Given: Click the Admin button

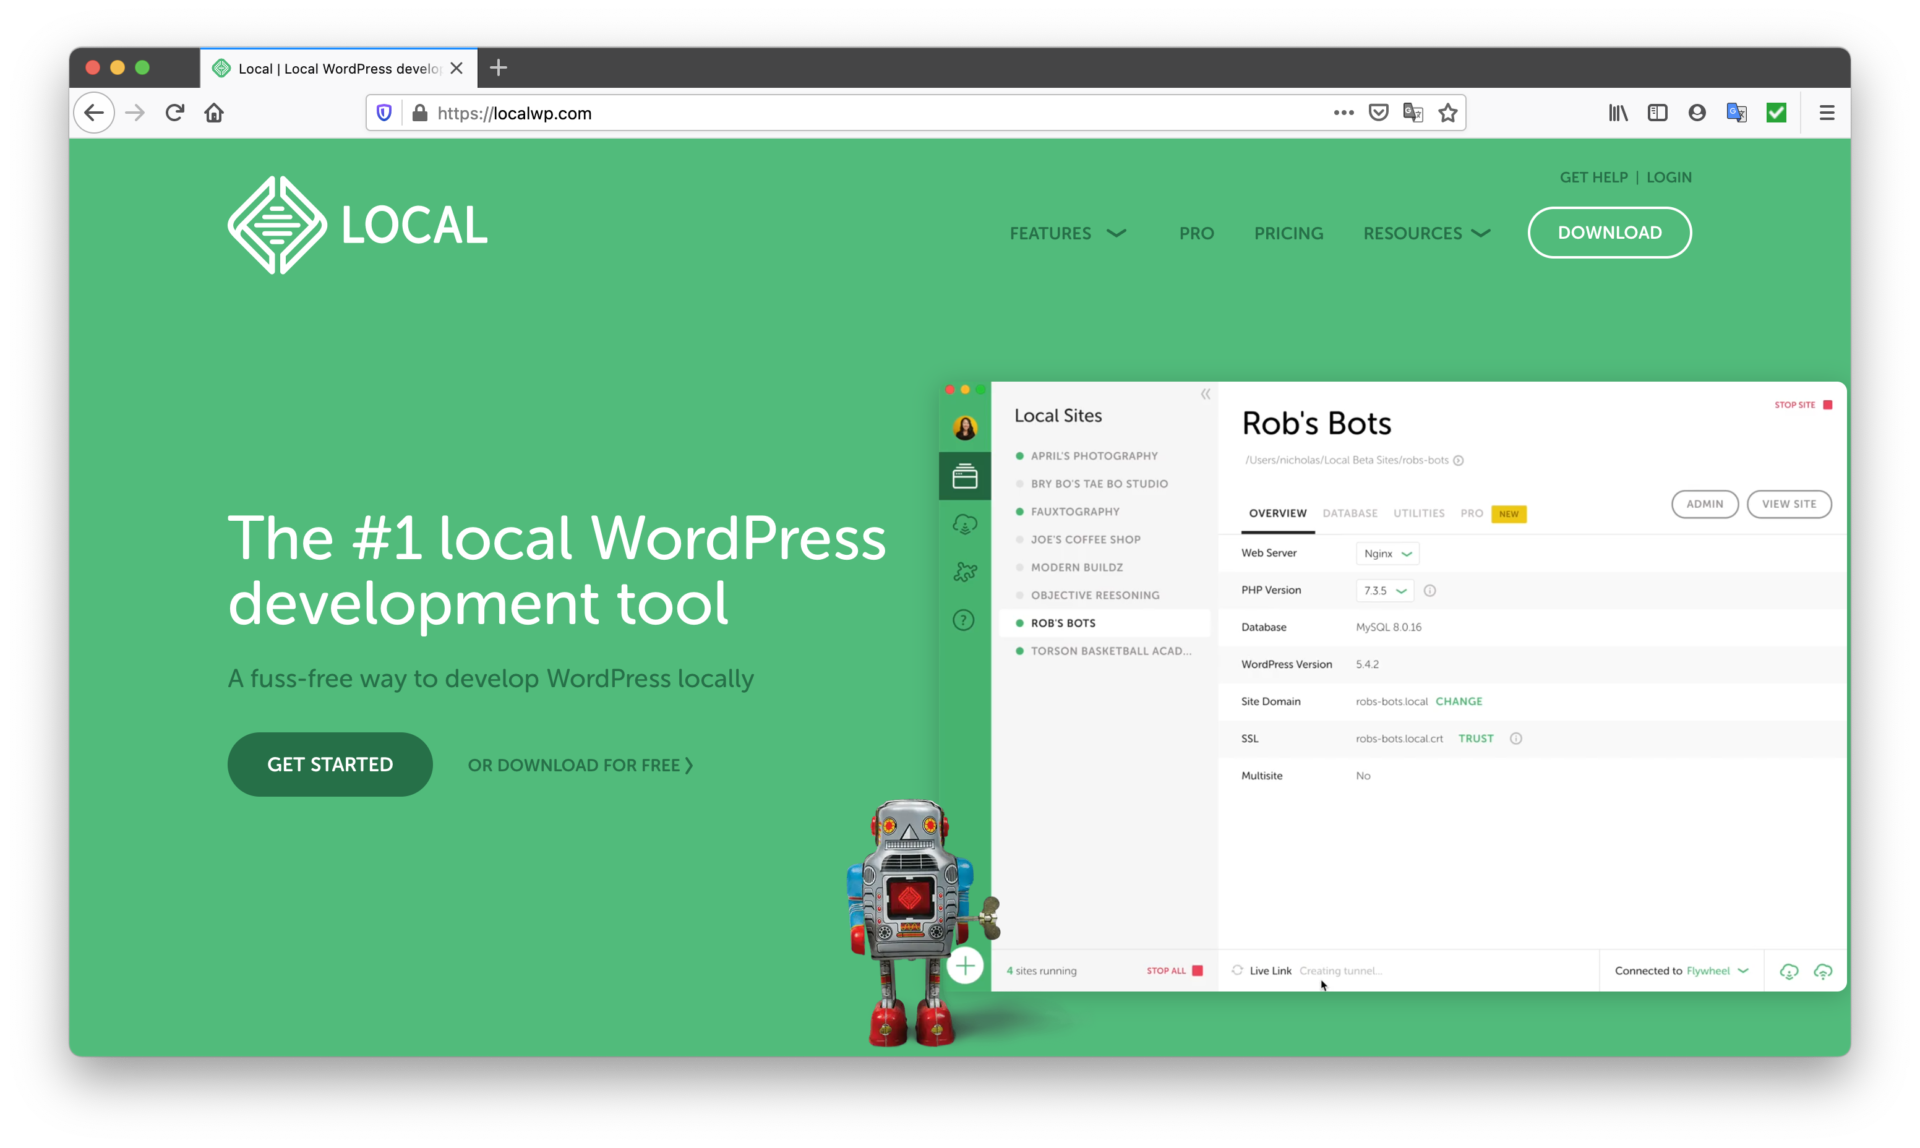Looking at the screenshot, I should coord(1705,504).
